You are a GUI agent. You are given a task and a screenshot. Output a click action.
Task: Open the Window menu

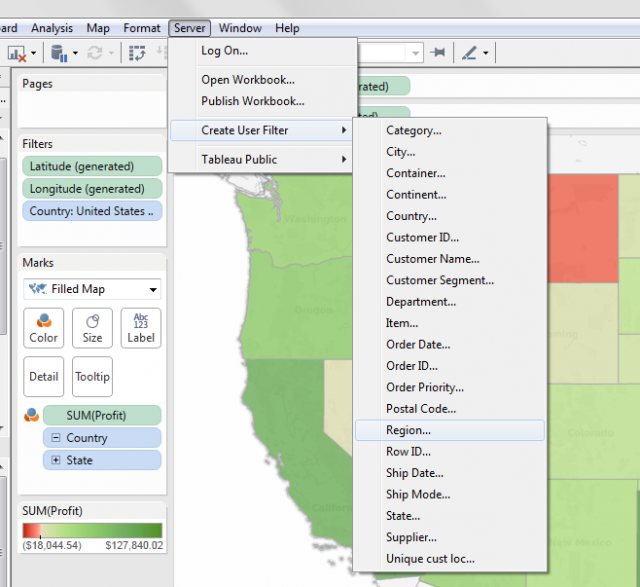point(240,28)
